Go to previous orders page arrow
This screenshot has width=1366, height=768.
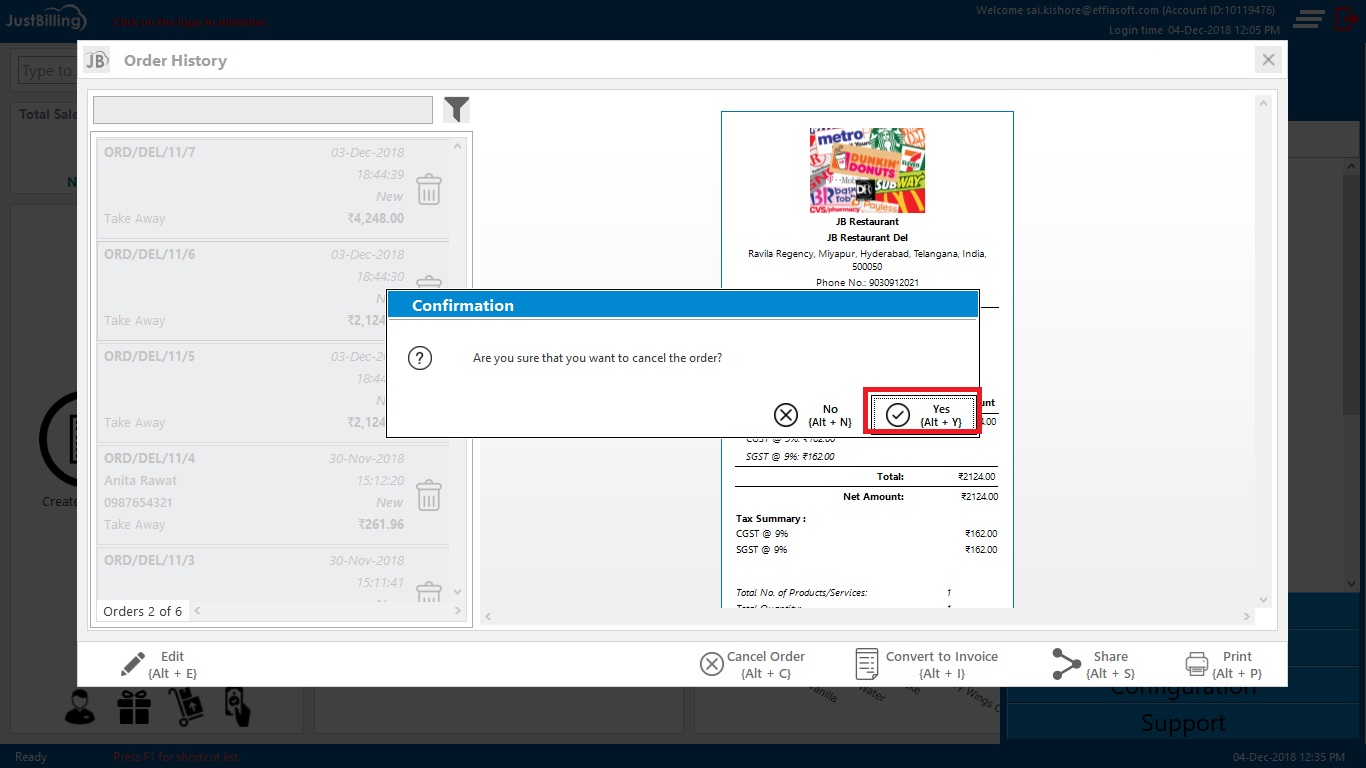tap(197, 610)
